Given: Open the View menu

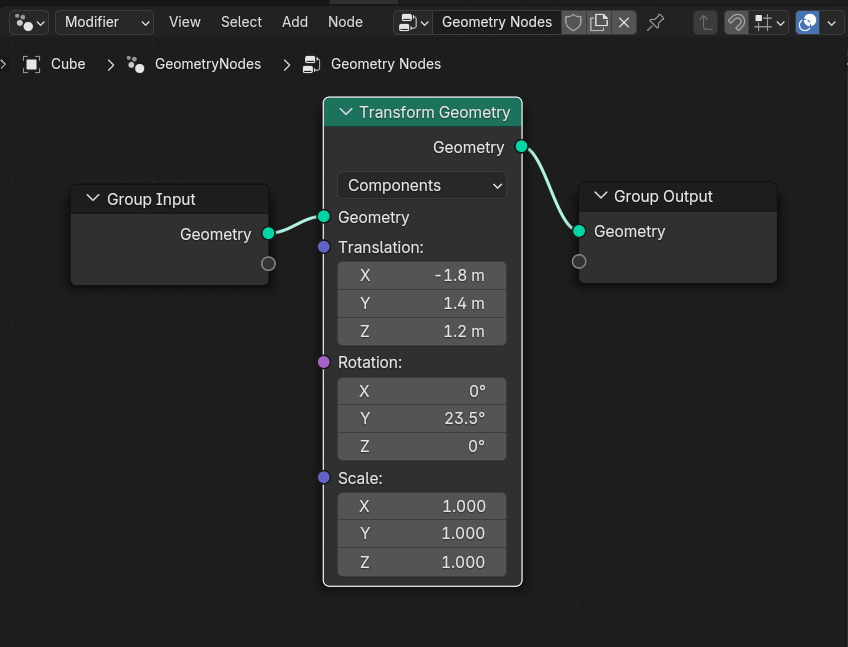Looking at the screenshot, I should coord(184,22).
